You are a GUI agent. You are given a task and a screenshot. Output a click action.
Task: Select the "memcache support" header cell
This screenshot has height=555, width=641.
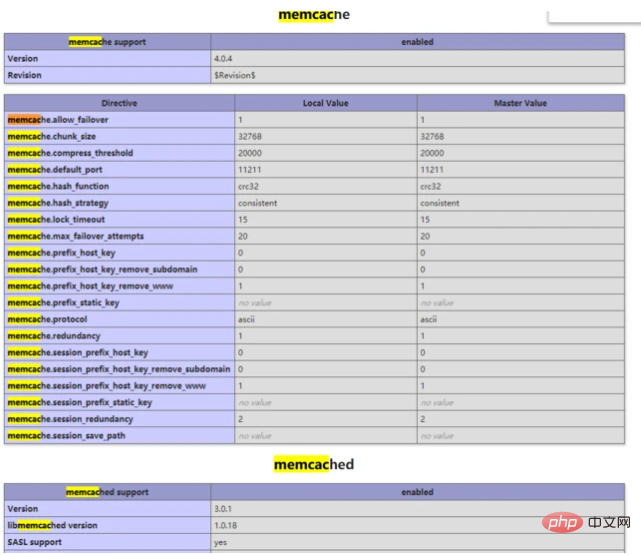tap(107, 42)
